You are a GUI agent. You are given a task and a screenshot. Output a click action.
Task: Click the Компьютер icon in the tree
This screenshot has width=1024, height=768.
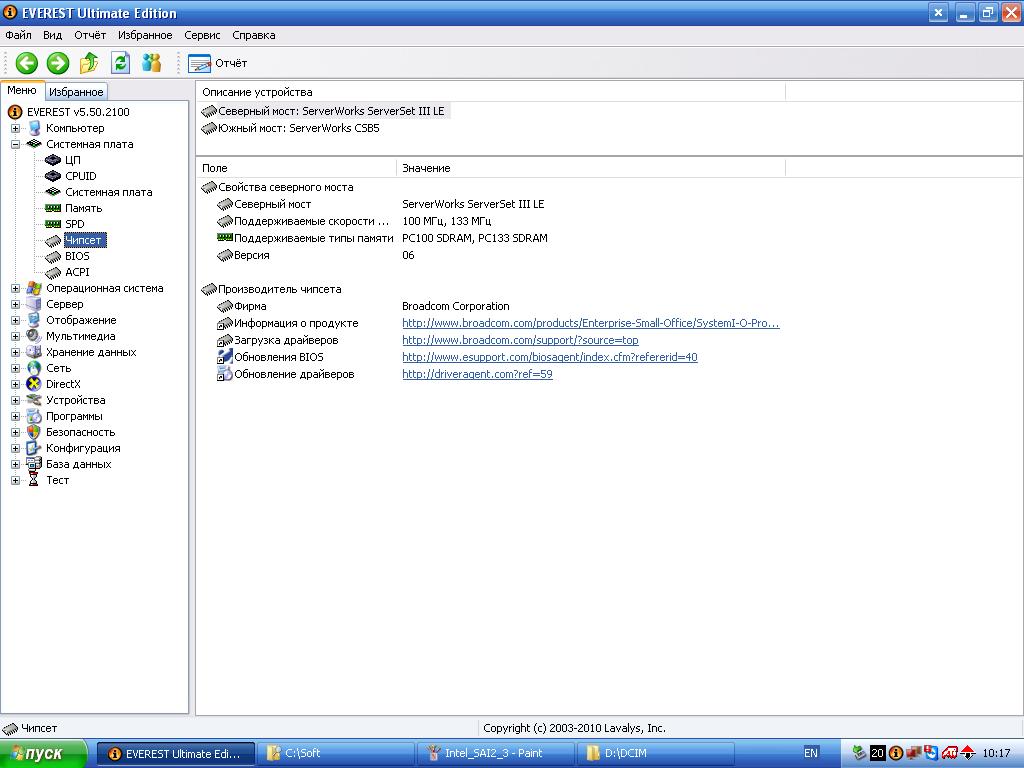point(34,128)
